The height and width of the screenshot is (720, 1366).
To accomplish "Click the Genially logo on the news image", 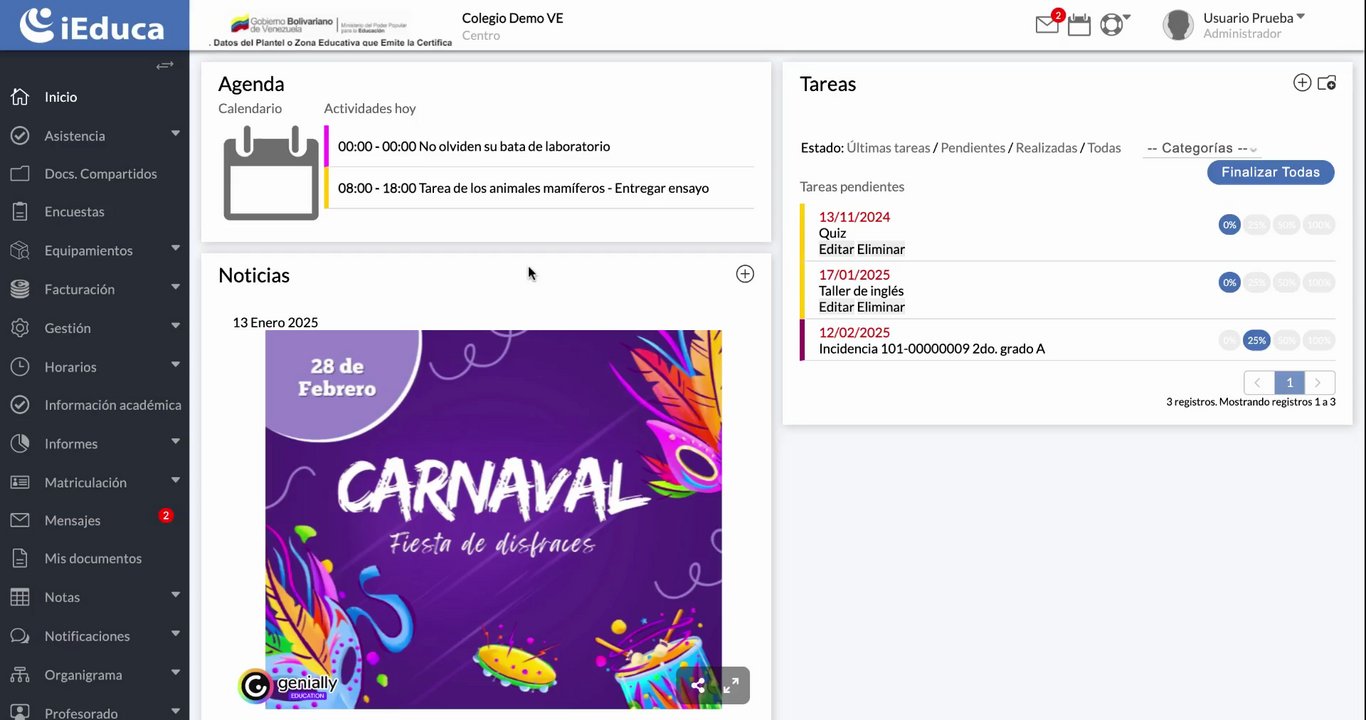I will tap(289, 686).
